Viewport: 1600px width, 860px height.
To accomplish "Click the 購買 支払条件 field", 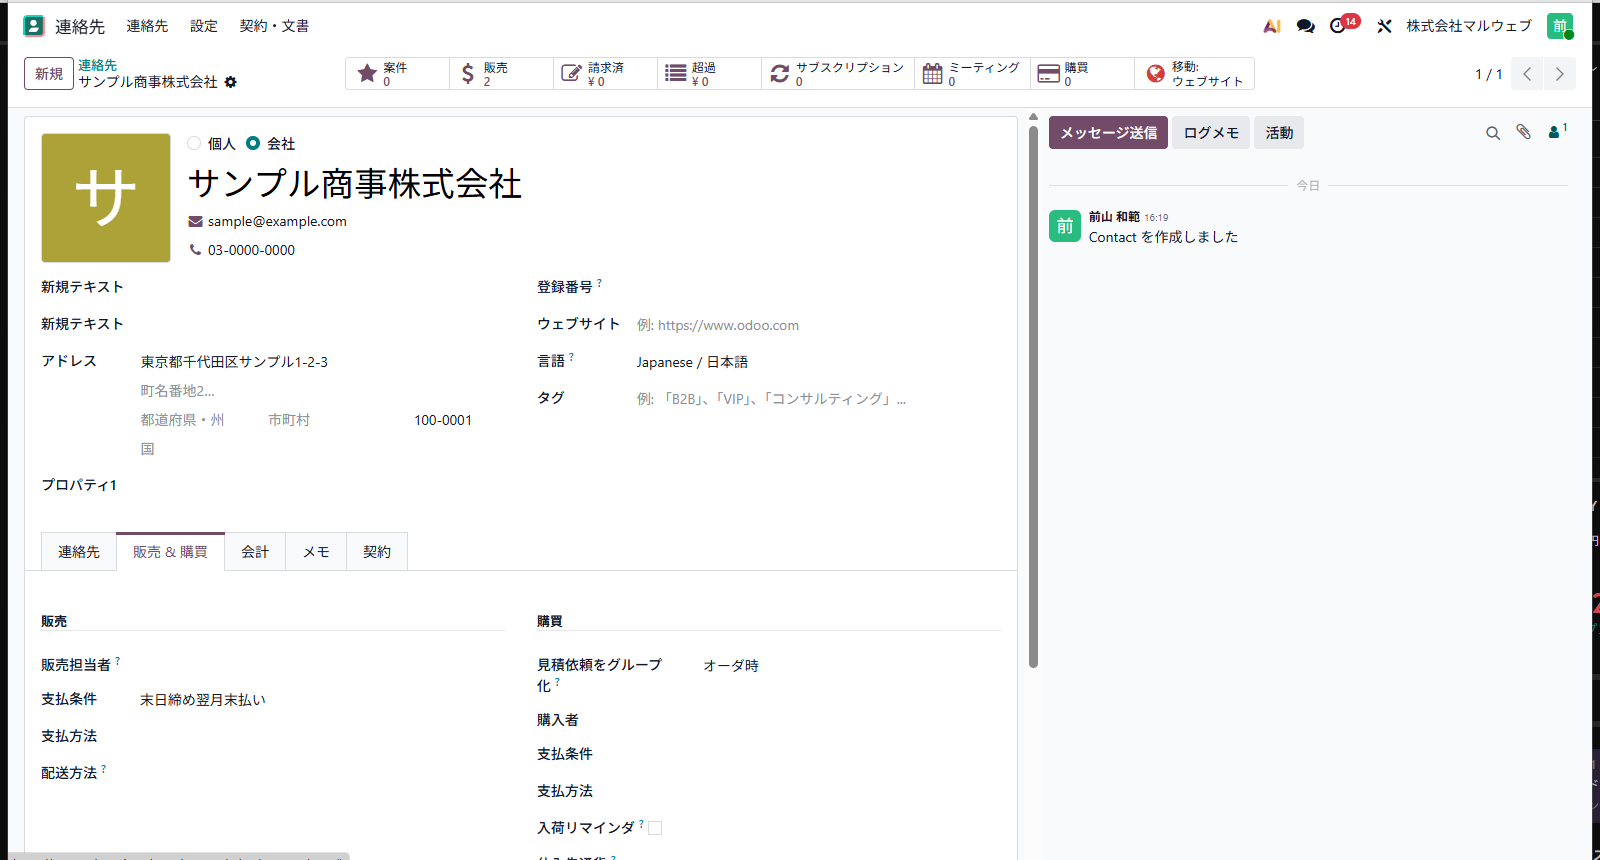I will click(851, 754).
